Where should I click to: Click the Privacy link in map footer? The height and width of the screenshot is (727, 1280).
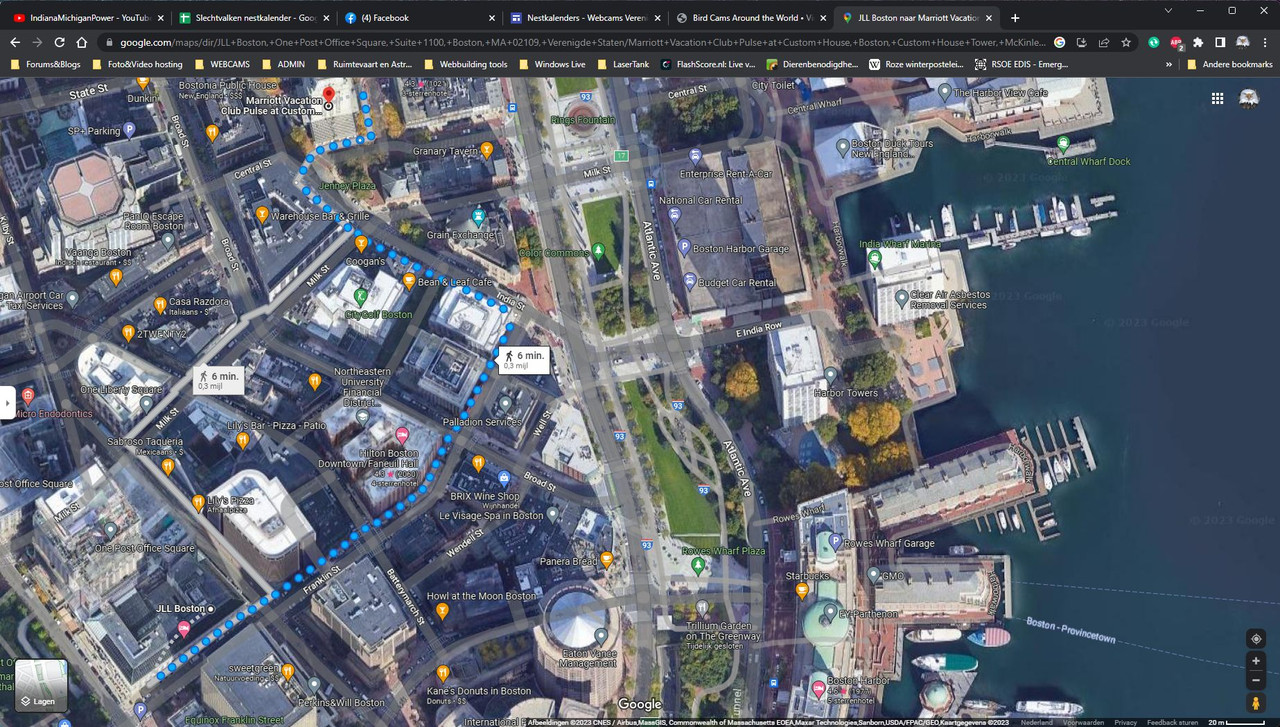[1126, 722]
